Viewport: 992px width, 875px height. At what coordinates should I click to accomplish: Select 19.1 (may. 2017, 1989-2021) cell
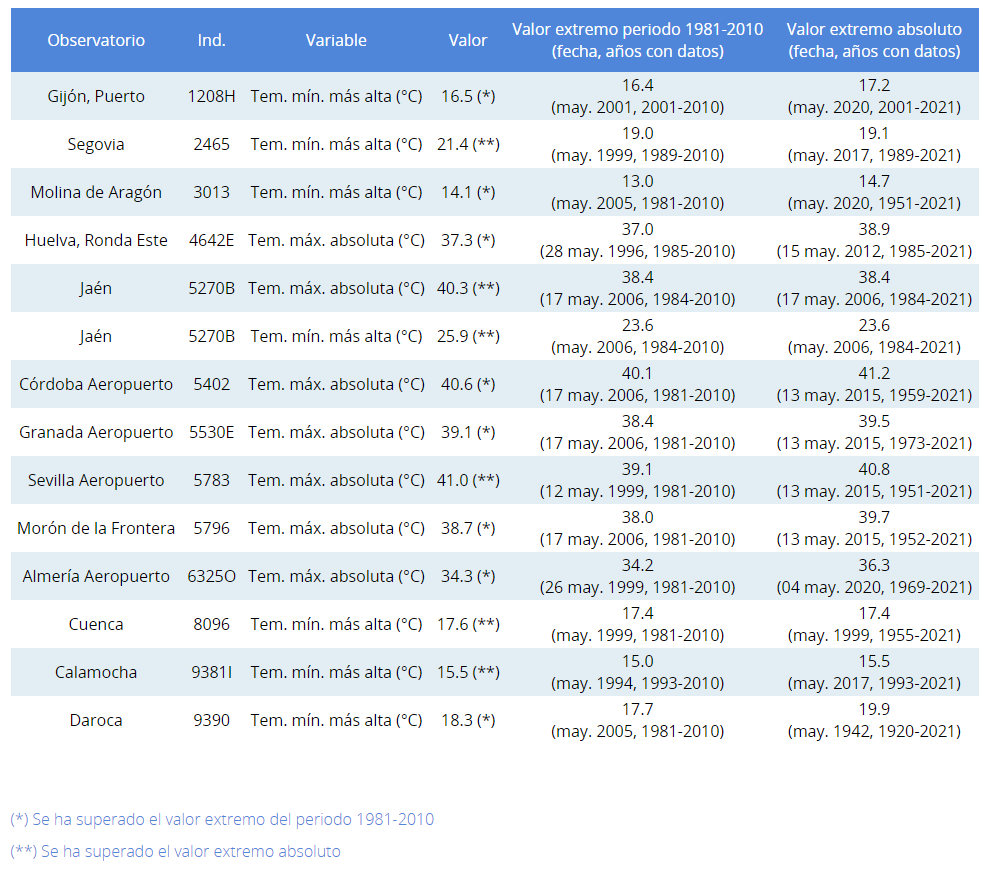pyautogui.click(x=874, y=144)
